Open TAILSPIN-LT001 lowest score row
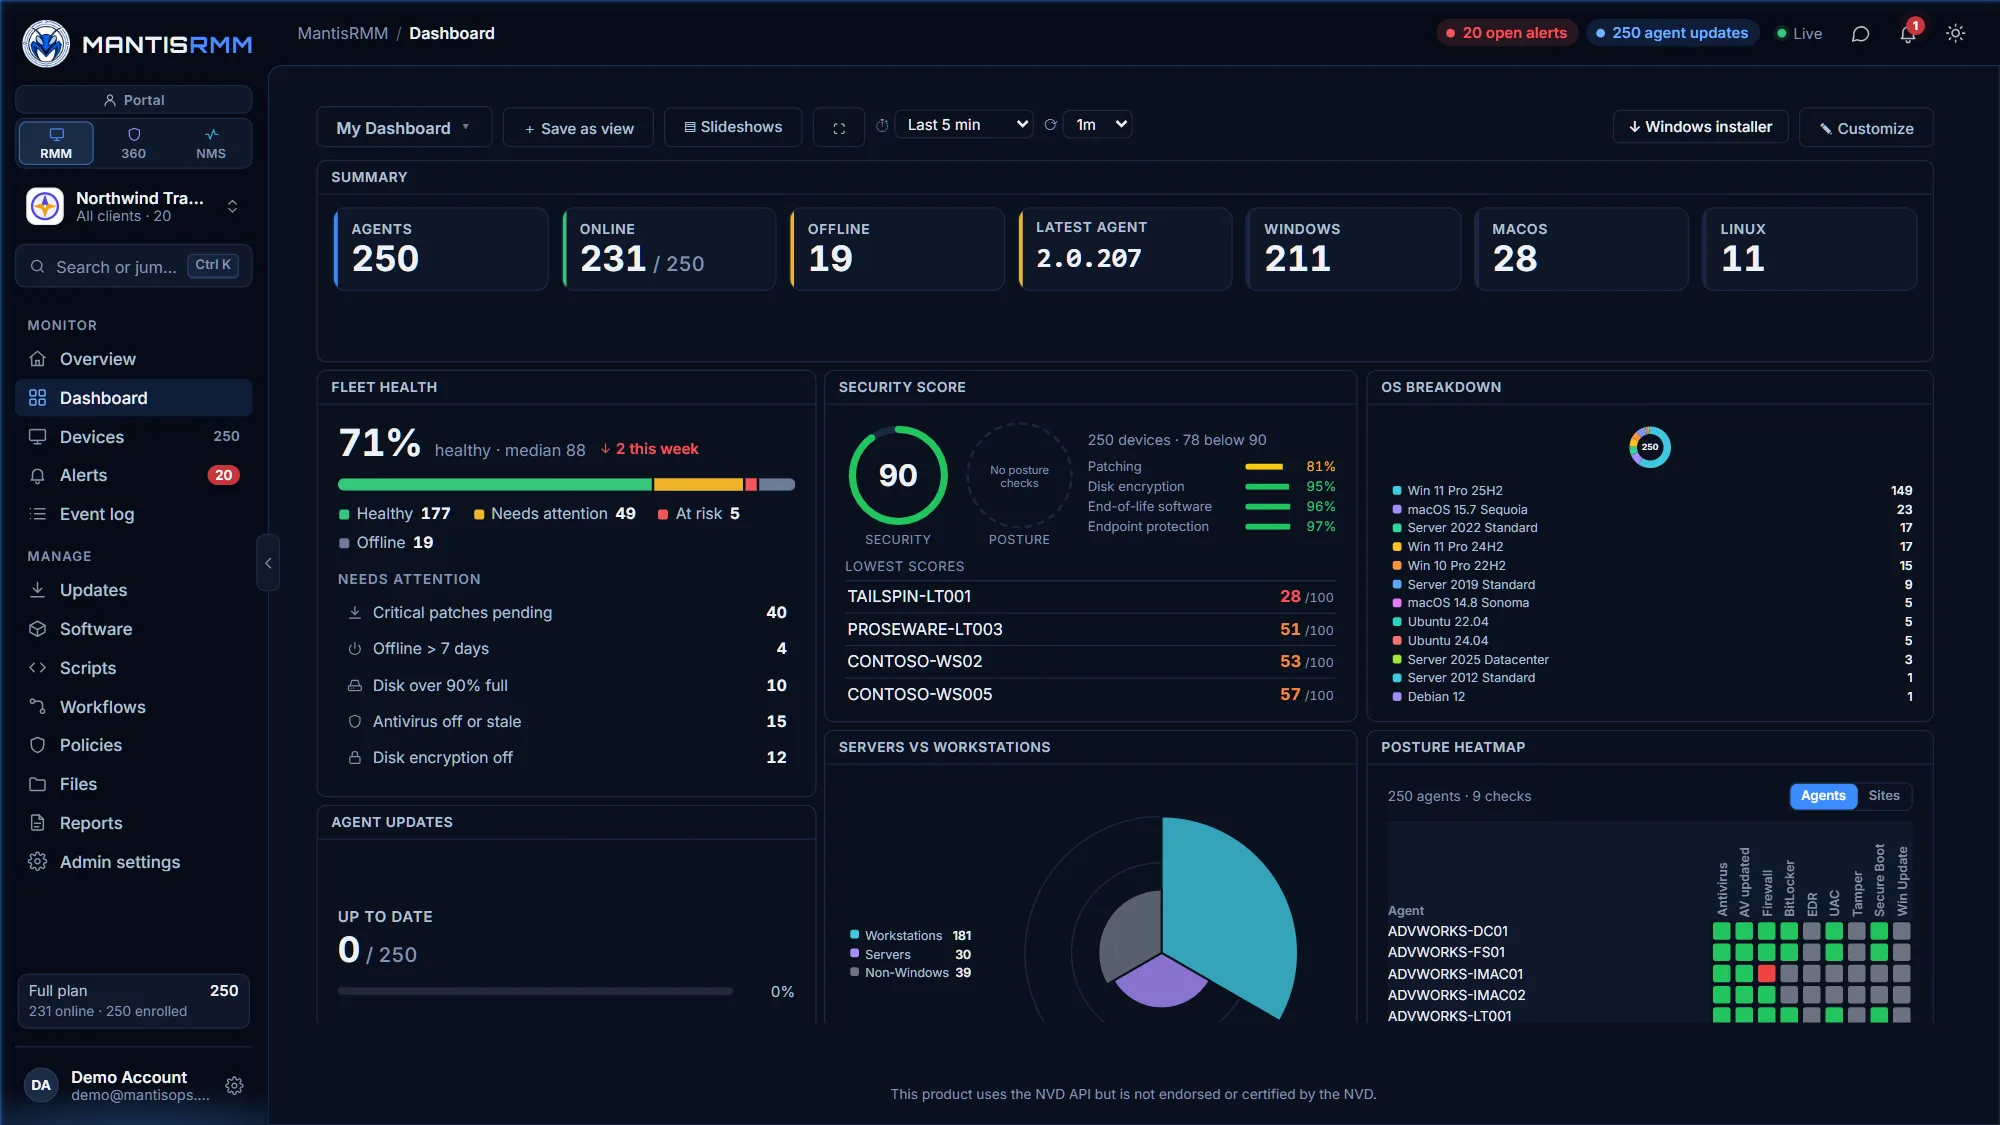This screenshot has width=2000, height=1125. tap(1090, 597)
